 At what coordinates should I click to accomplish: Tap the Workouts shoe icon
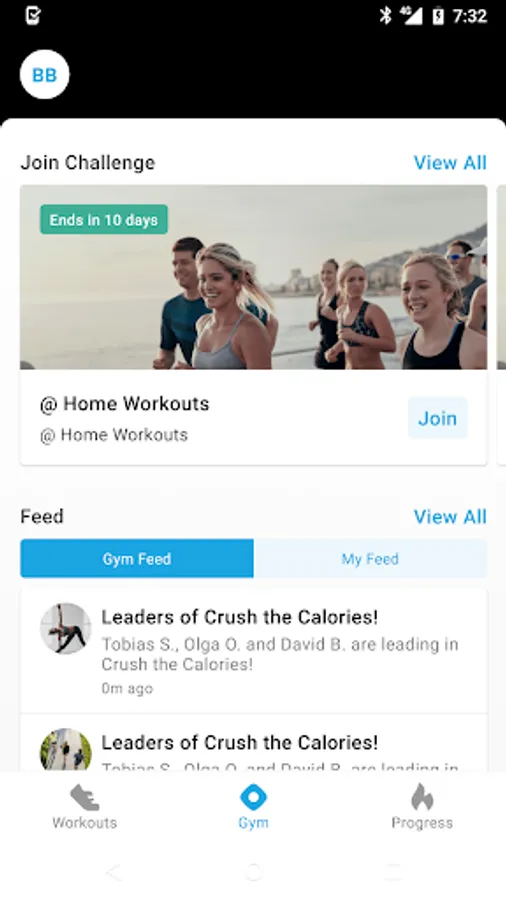(x=84, y=797)
